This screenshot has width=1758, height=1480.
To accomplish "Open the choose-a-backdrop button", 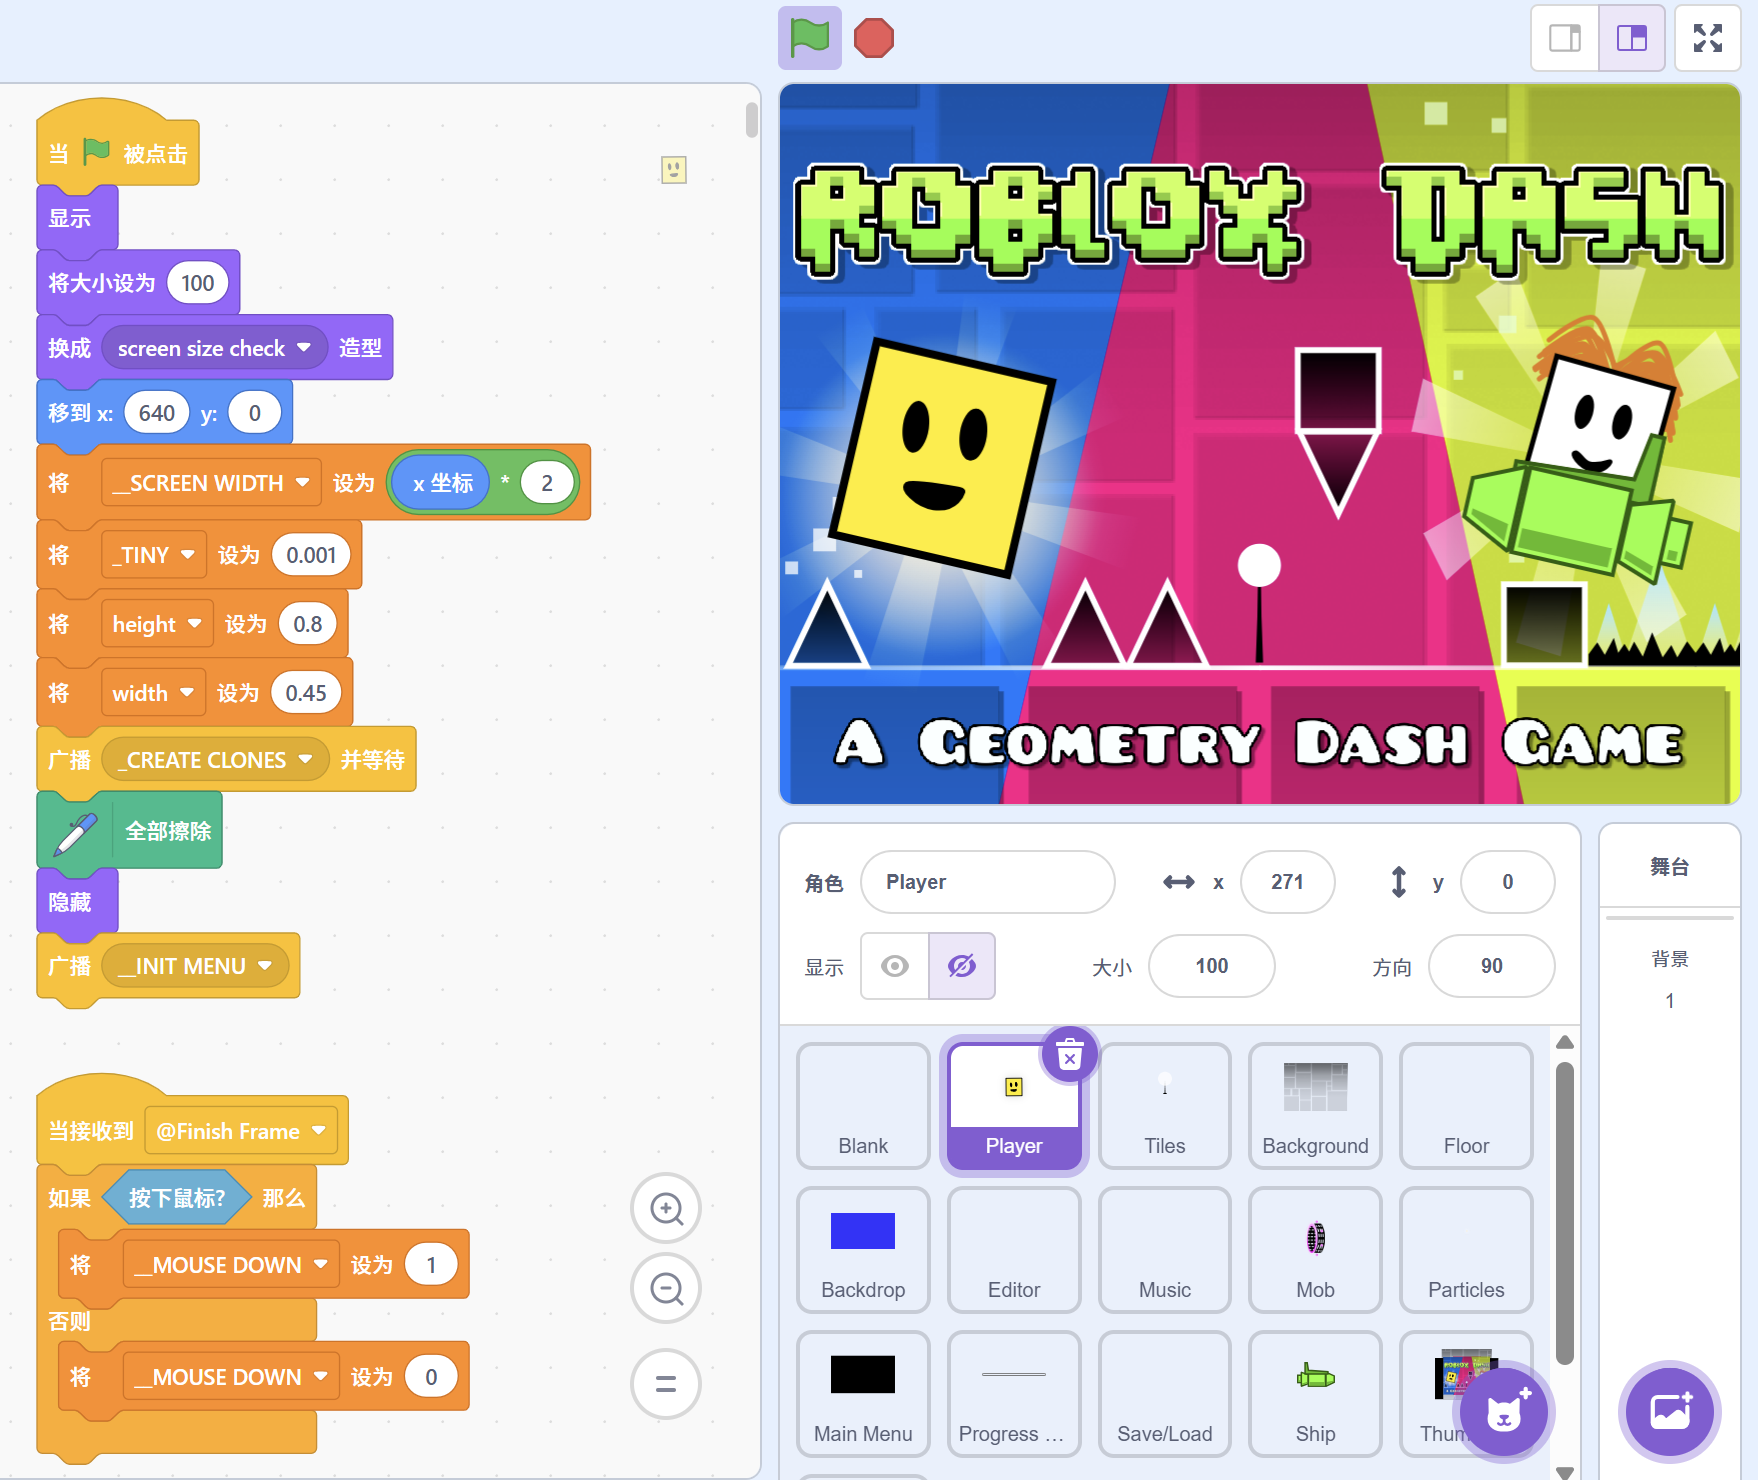I will coord(1670,1412).
